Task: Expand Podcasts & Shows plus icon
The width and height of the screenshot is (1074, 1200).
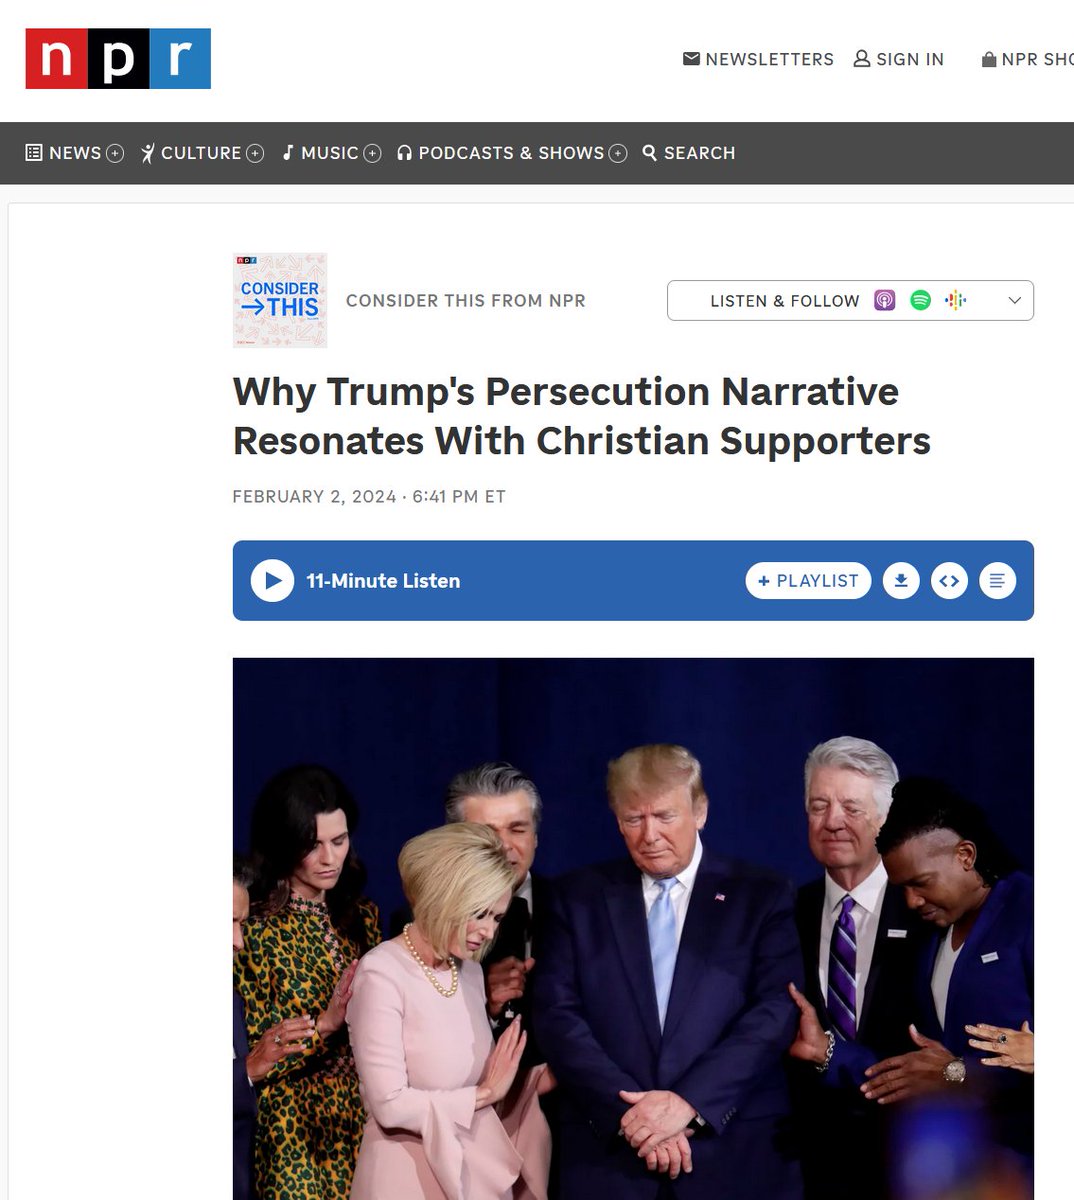Action: (618, 153)
